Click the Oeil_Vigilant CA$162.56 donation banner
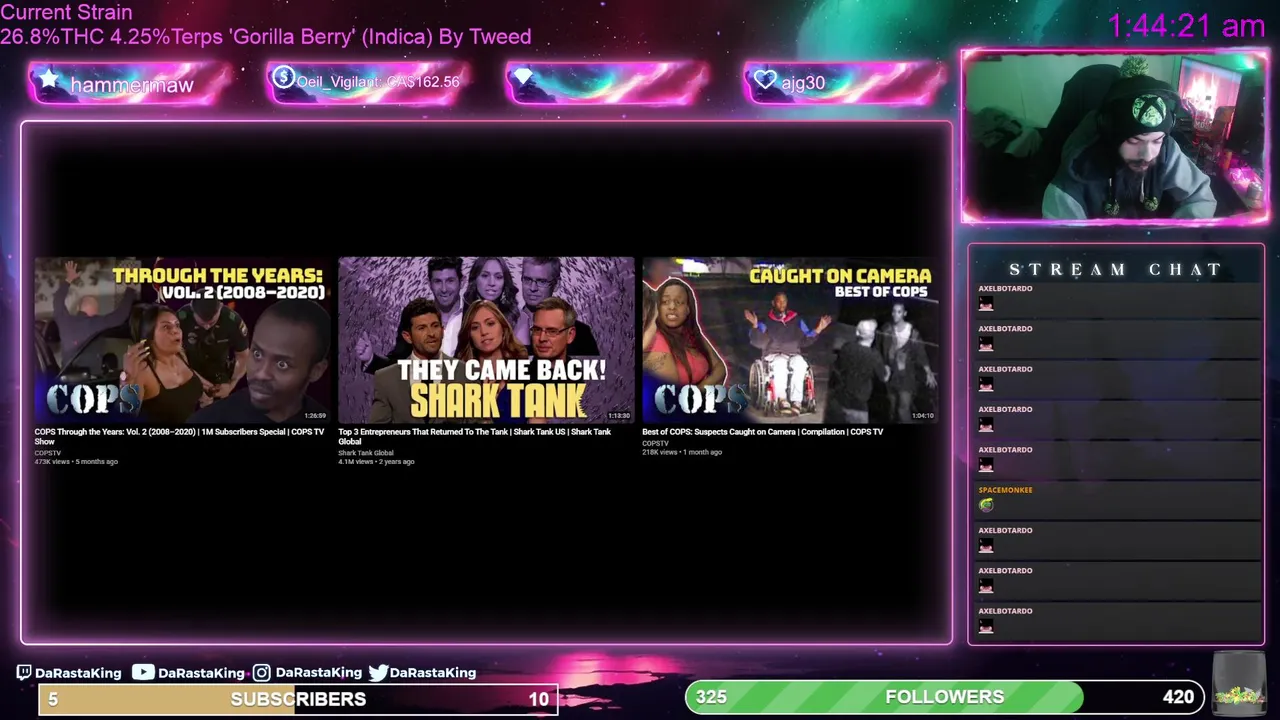This screenshot has height=720, width=1280. [368, 82]
